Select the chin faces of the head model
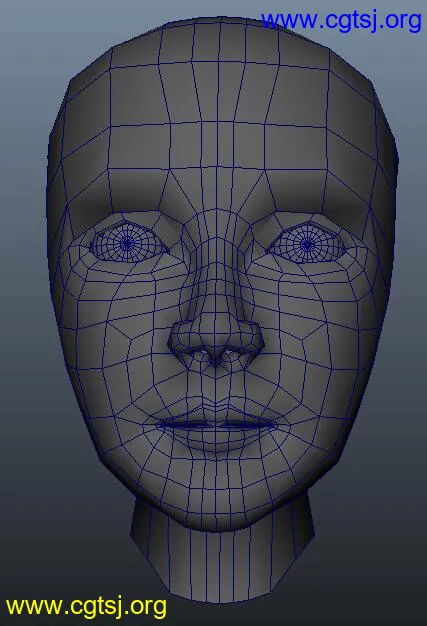 coord(216,489)
